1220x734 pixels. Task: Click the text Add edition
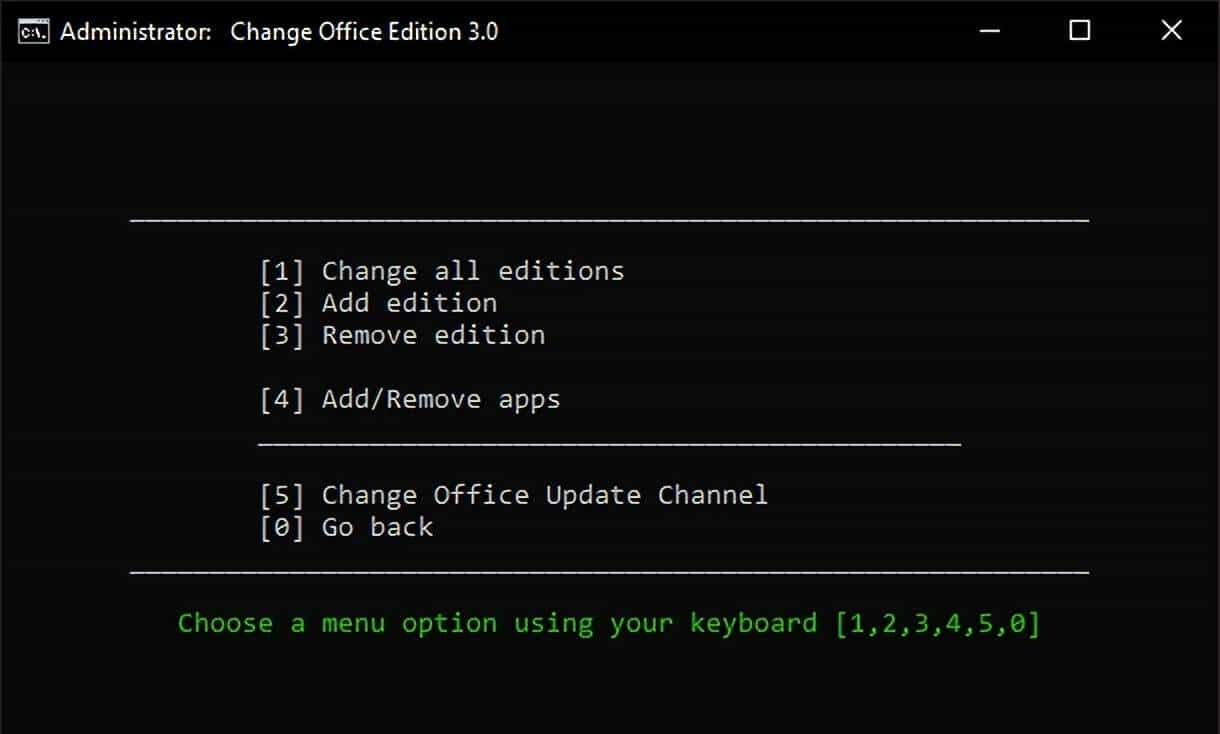[409, 302]
